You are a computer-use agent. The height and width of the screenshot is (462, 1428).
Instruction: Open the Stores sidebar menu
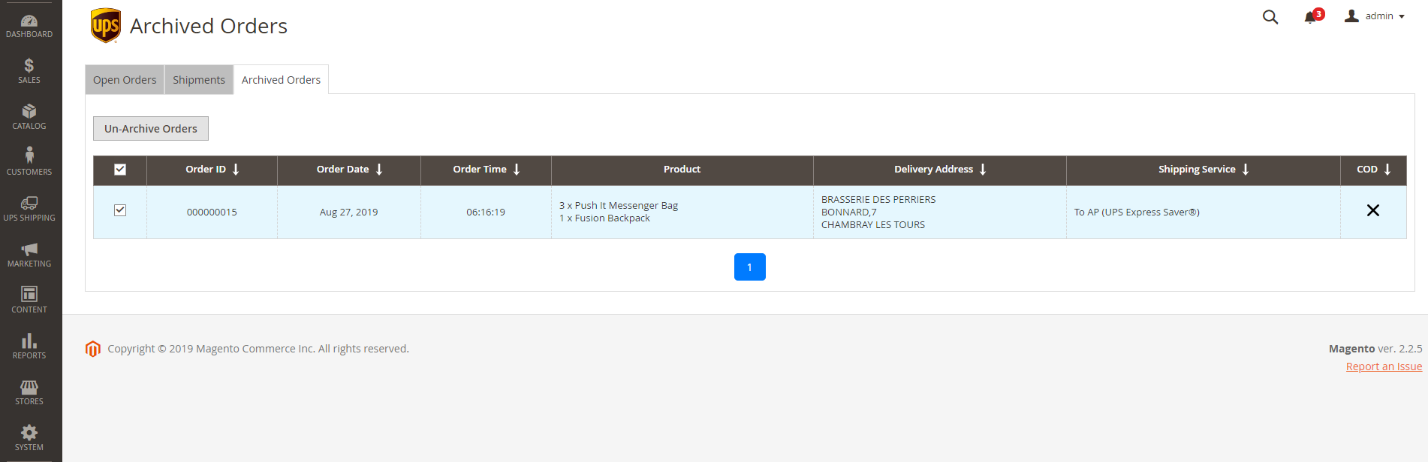coord(29,393)
